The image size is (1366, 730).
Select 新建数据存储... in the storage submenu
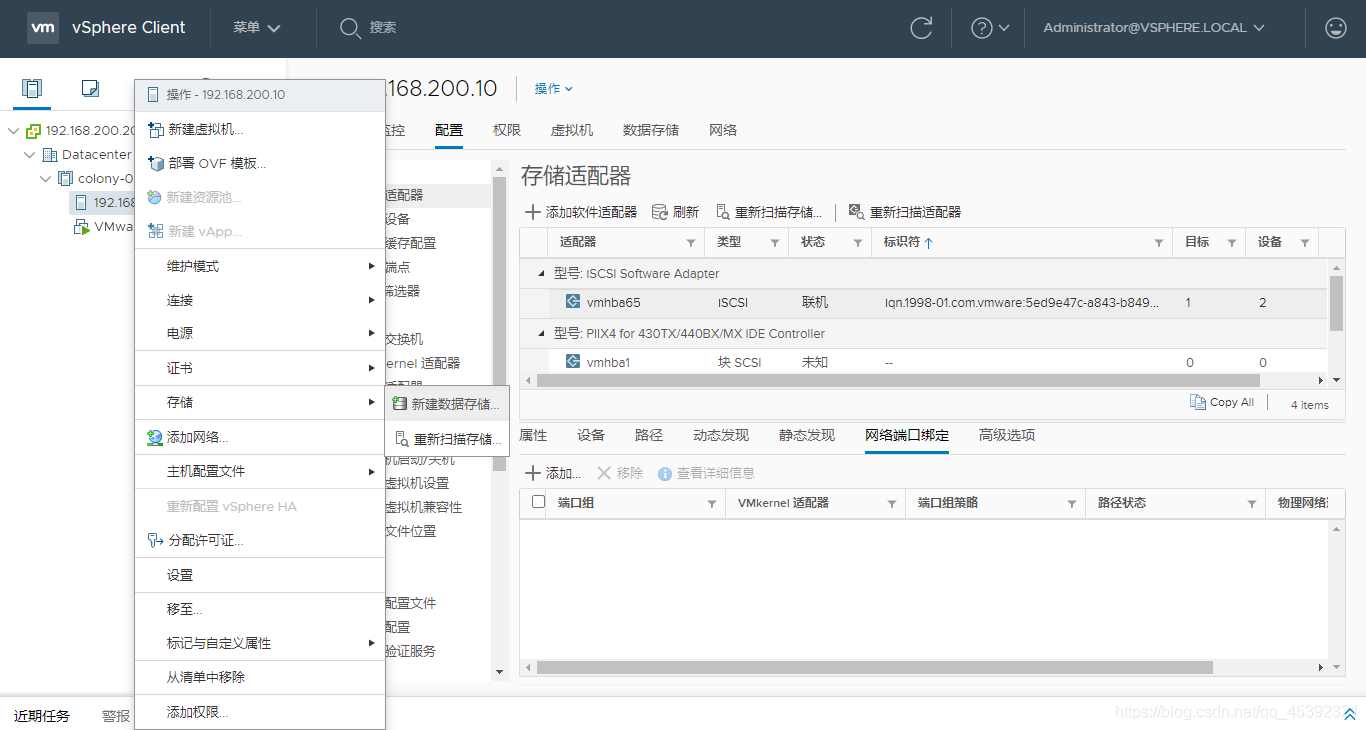click(x=447, y=404)
